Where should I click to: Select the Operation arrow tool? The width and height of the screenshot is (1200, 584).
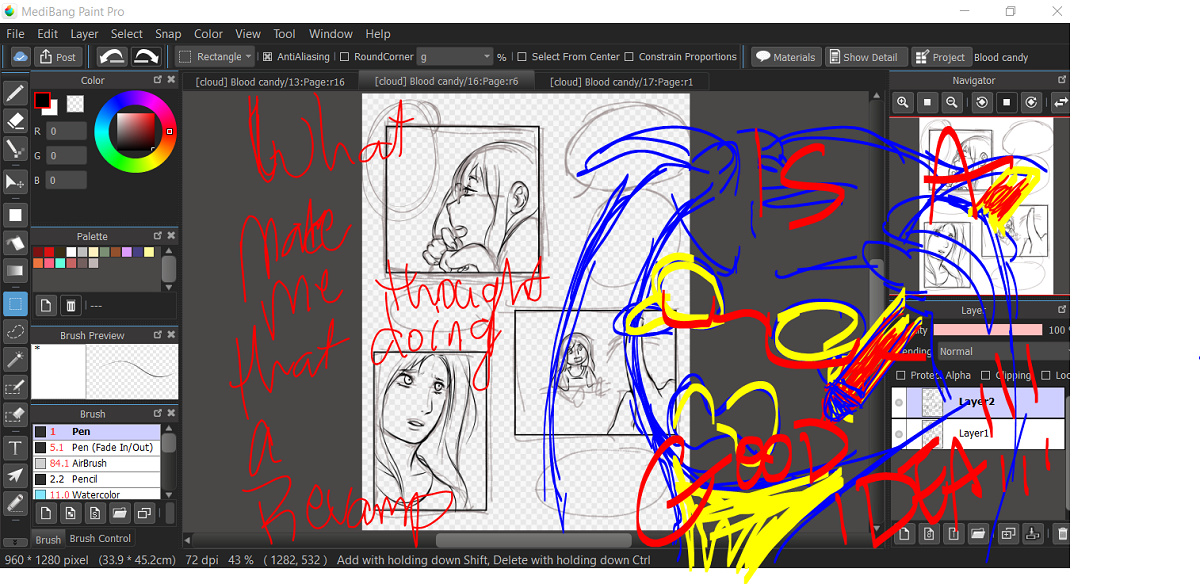[x=15, y=475]
